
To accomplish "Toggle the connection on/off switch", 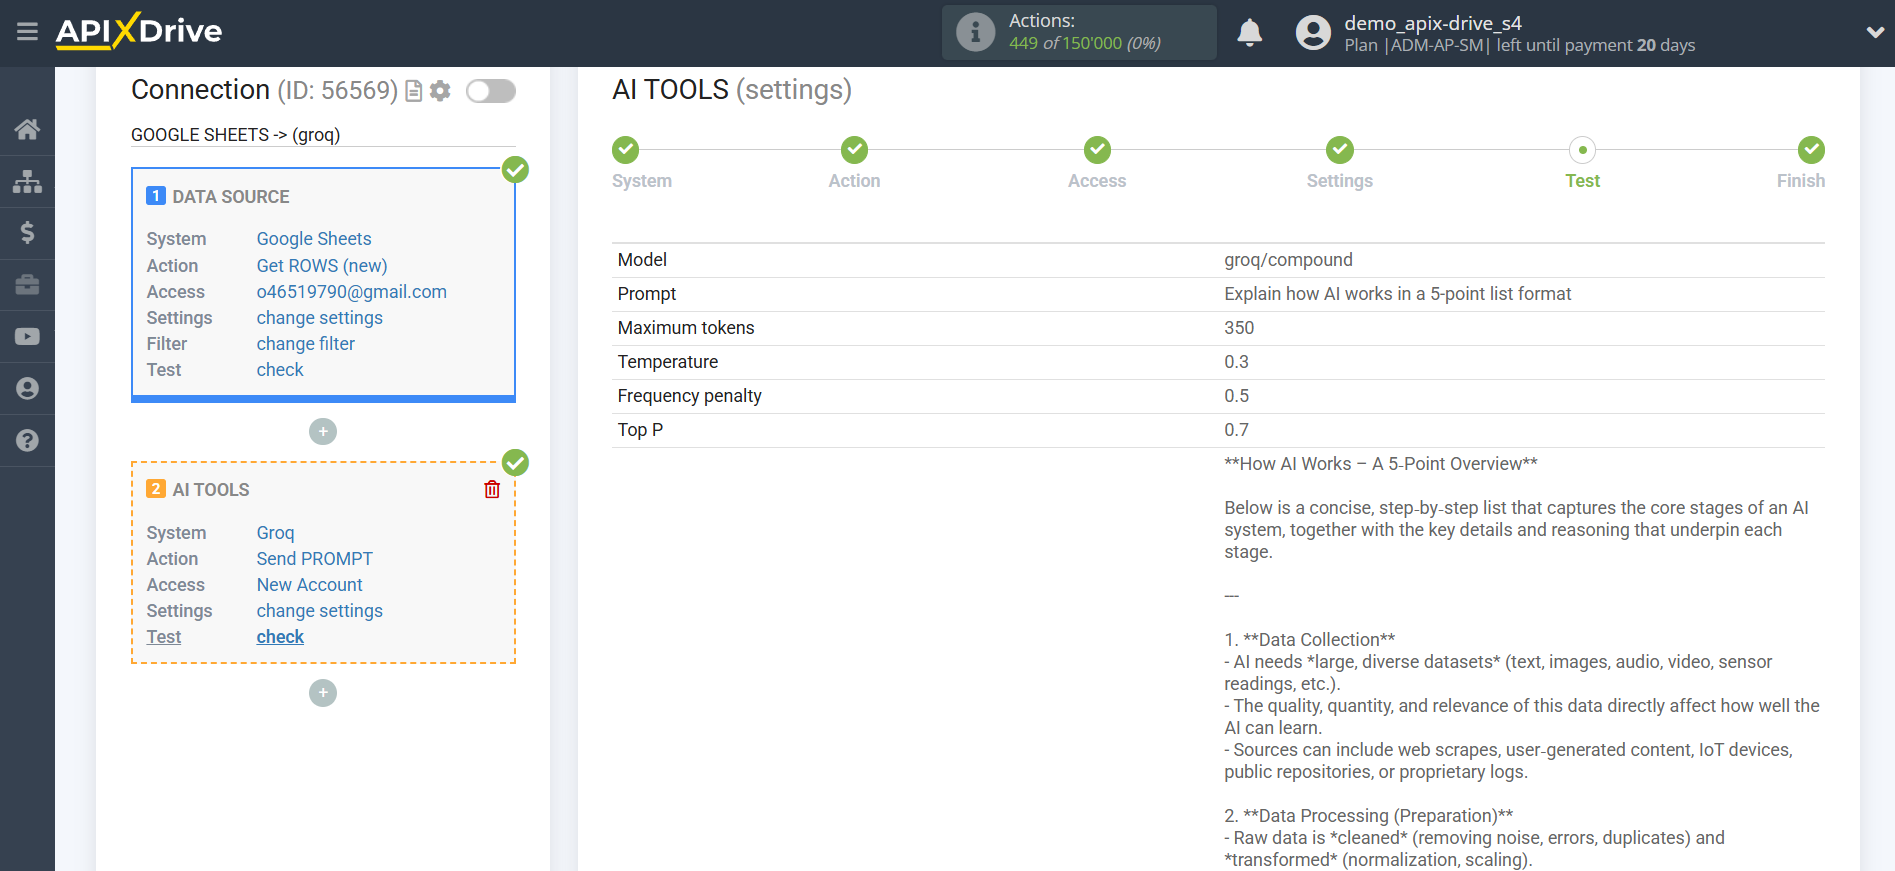I will 491,91.
